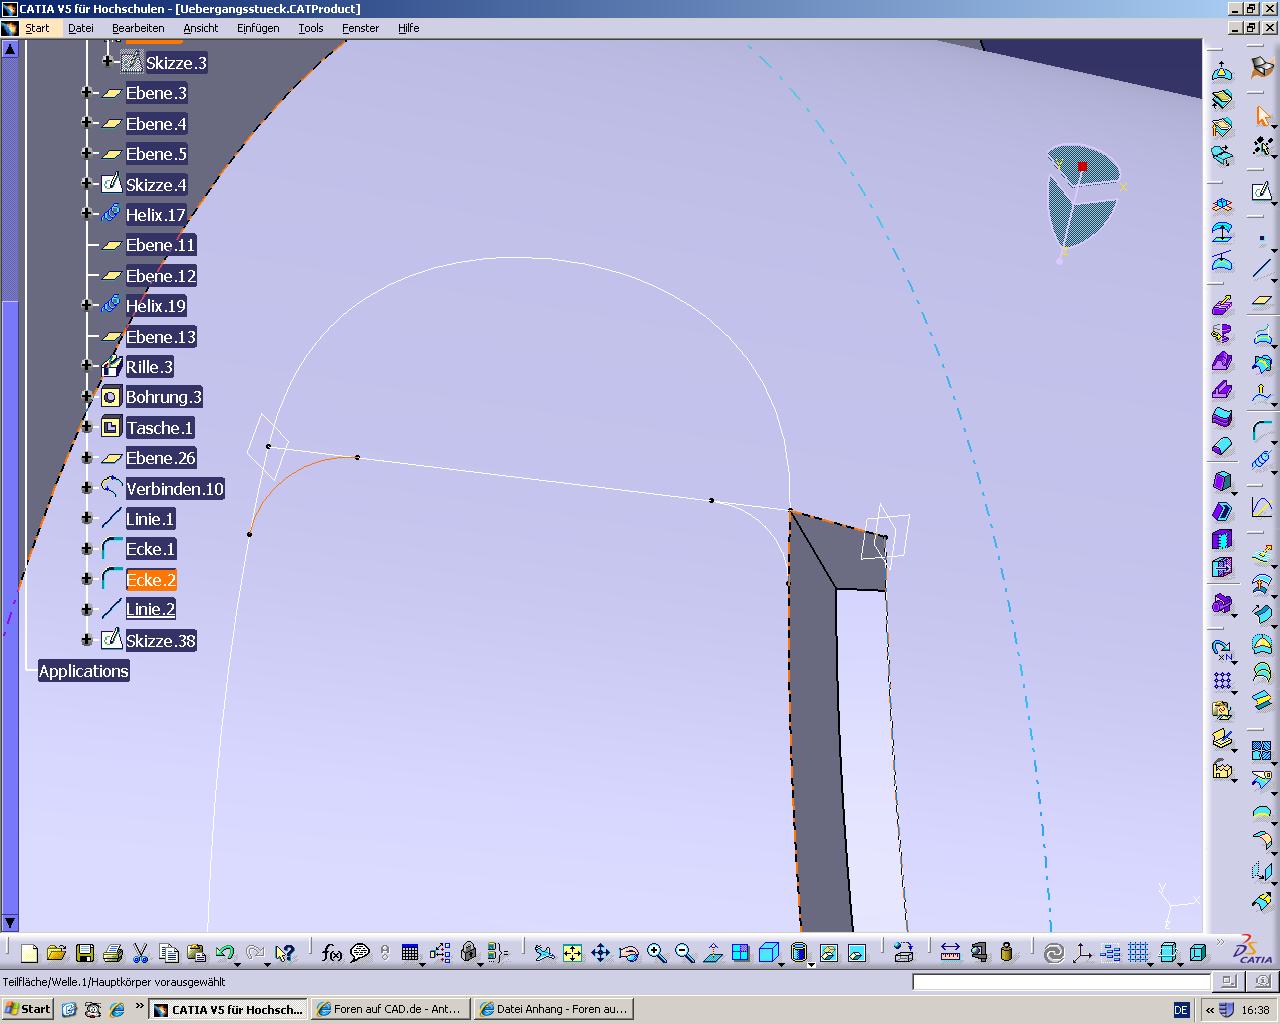
Task: Click the DE language indicator in the tray
Action: point(1181,1010)
